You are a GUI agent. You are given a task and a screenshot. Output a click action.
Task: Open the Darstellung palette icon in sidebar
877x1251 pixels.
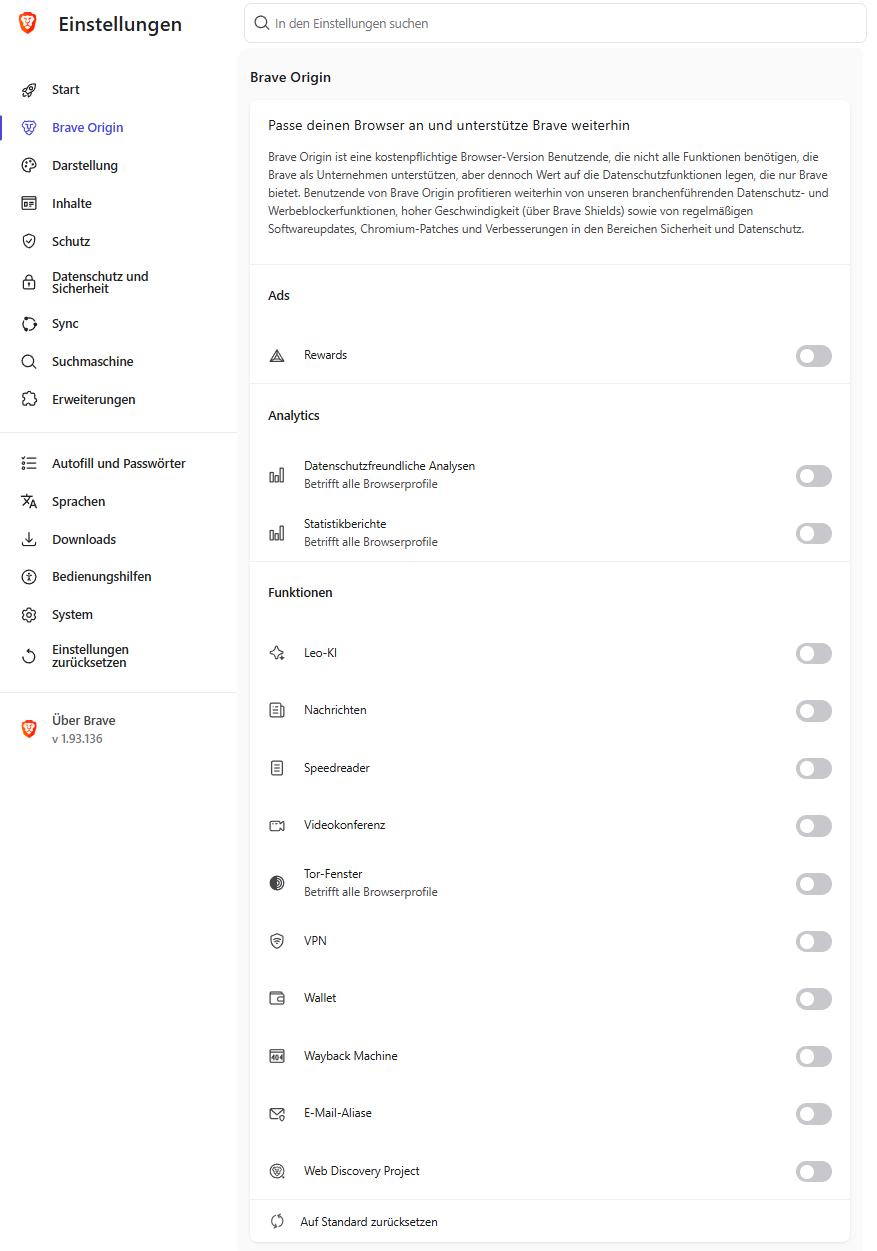pyautogui.click(x=29, y=165)
